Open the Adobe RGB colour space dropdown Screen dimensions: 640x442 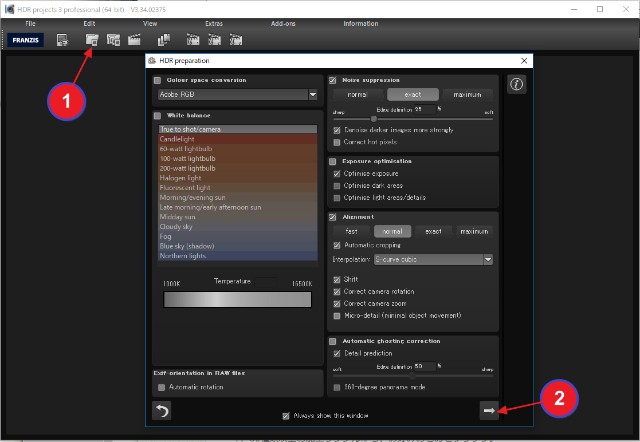(x=236, y=95)
